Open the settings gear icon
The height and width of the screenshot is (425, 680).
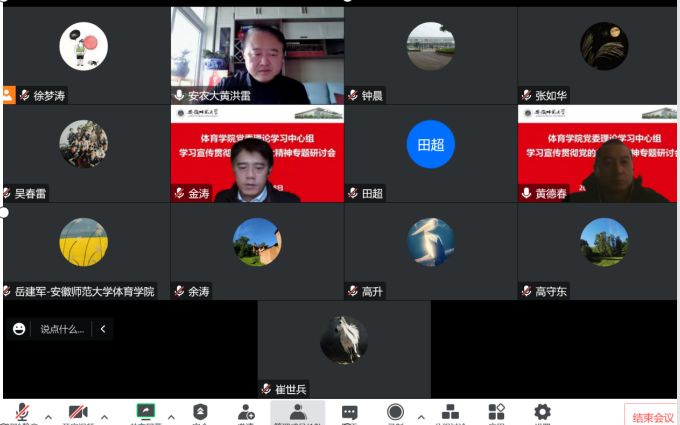542,412
